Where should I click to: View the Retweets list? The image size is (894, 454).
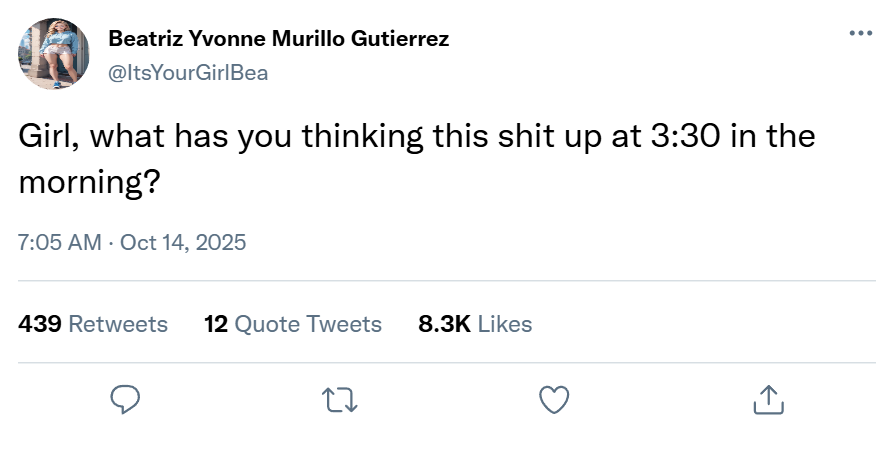click(x=117, y=324)
